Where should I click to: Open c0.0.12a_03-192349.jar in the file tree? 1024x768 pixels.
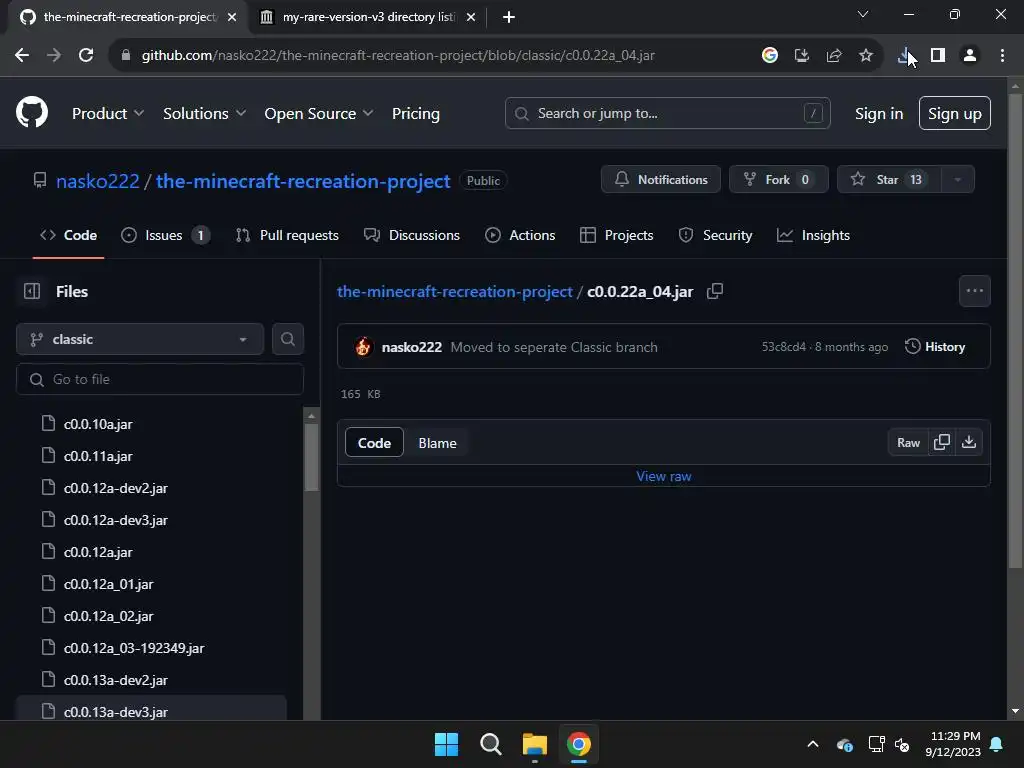tap(134, 648)
